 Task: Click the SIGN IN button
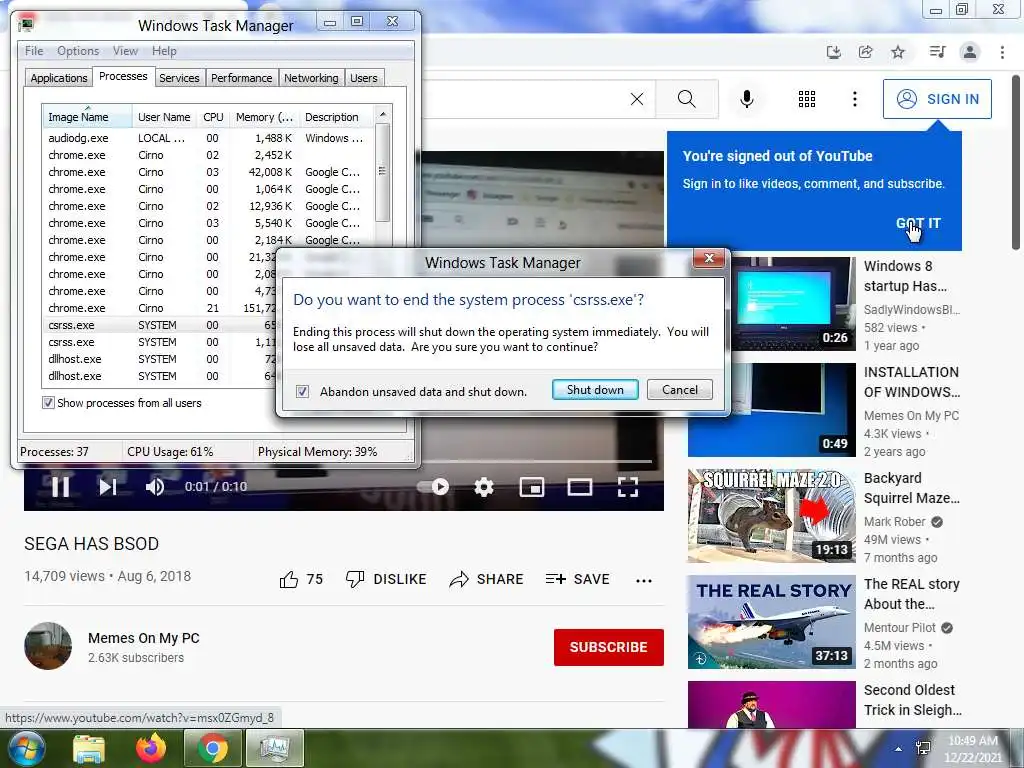(937, 99)
